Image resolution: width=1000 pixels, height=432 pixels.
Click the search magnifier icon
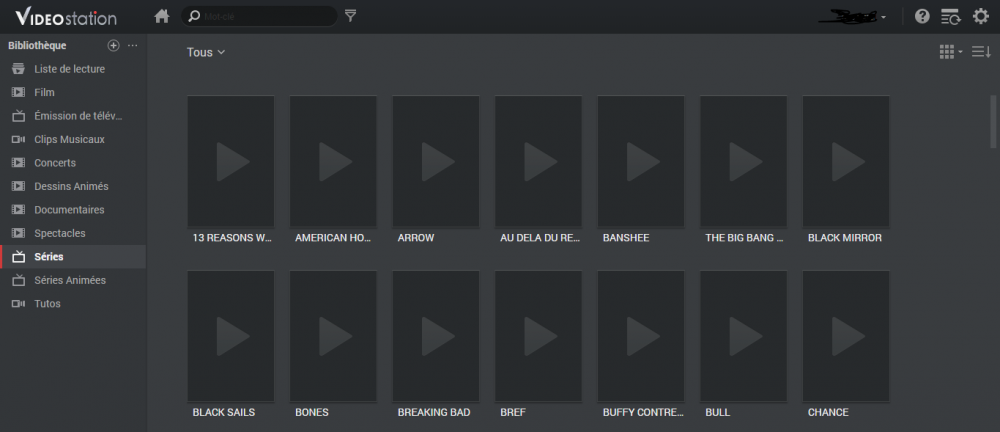[x=195, y=16]
